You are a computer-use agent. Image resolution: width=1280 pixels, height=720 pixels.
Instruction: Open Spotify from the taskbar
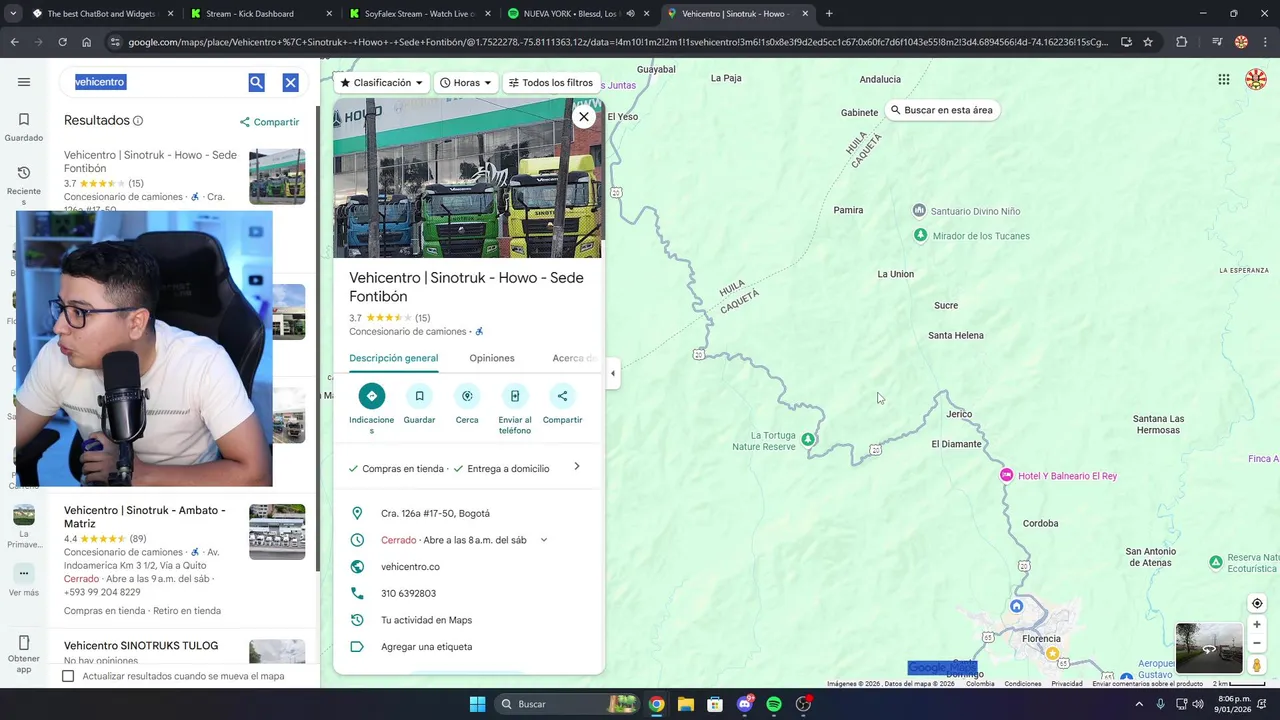click(x=773, y=704)
